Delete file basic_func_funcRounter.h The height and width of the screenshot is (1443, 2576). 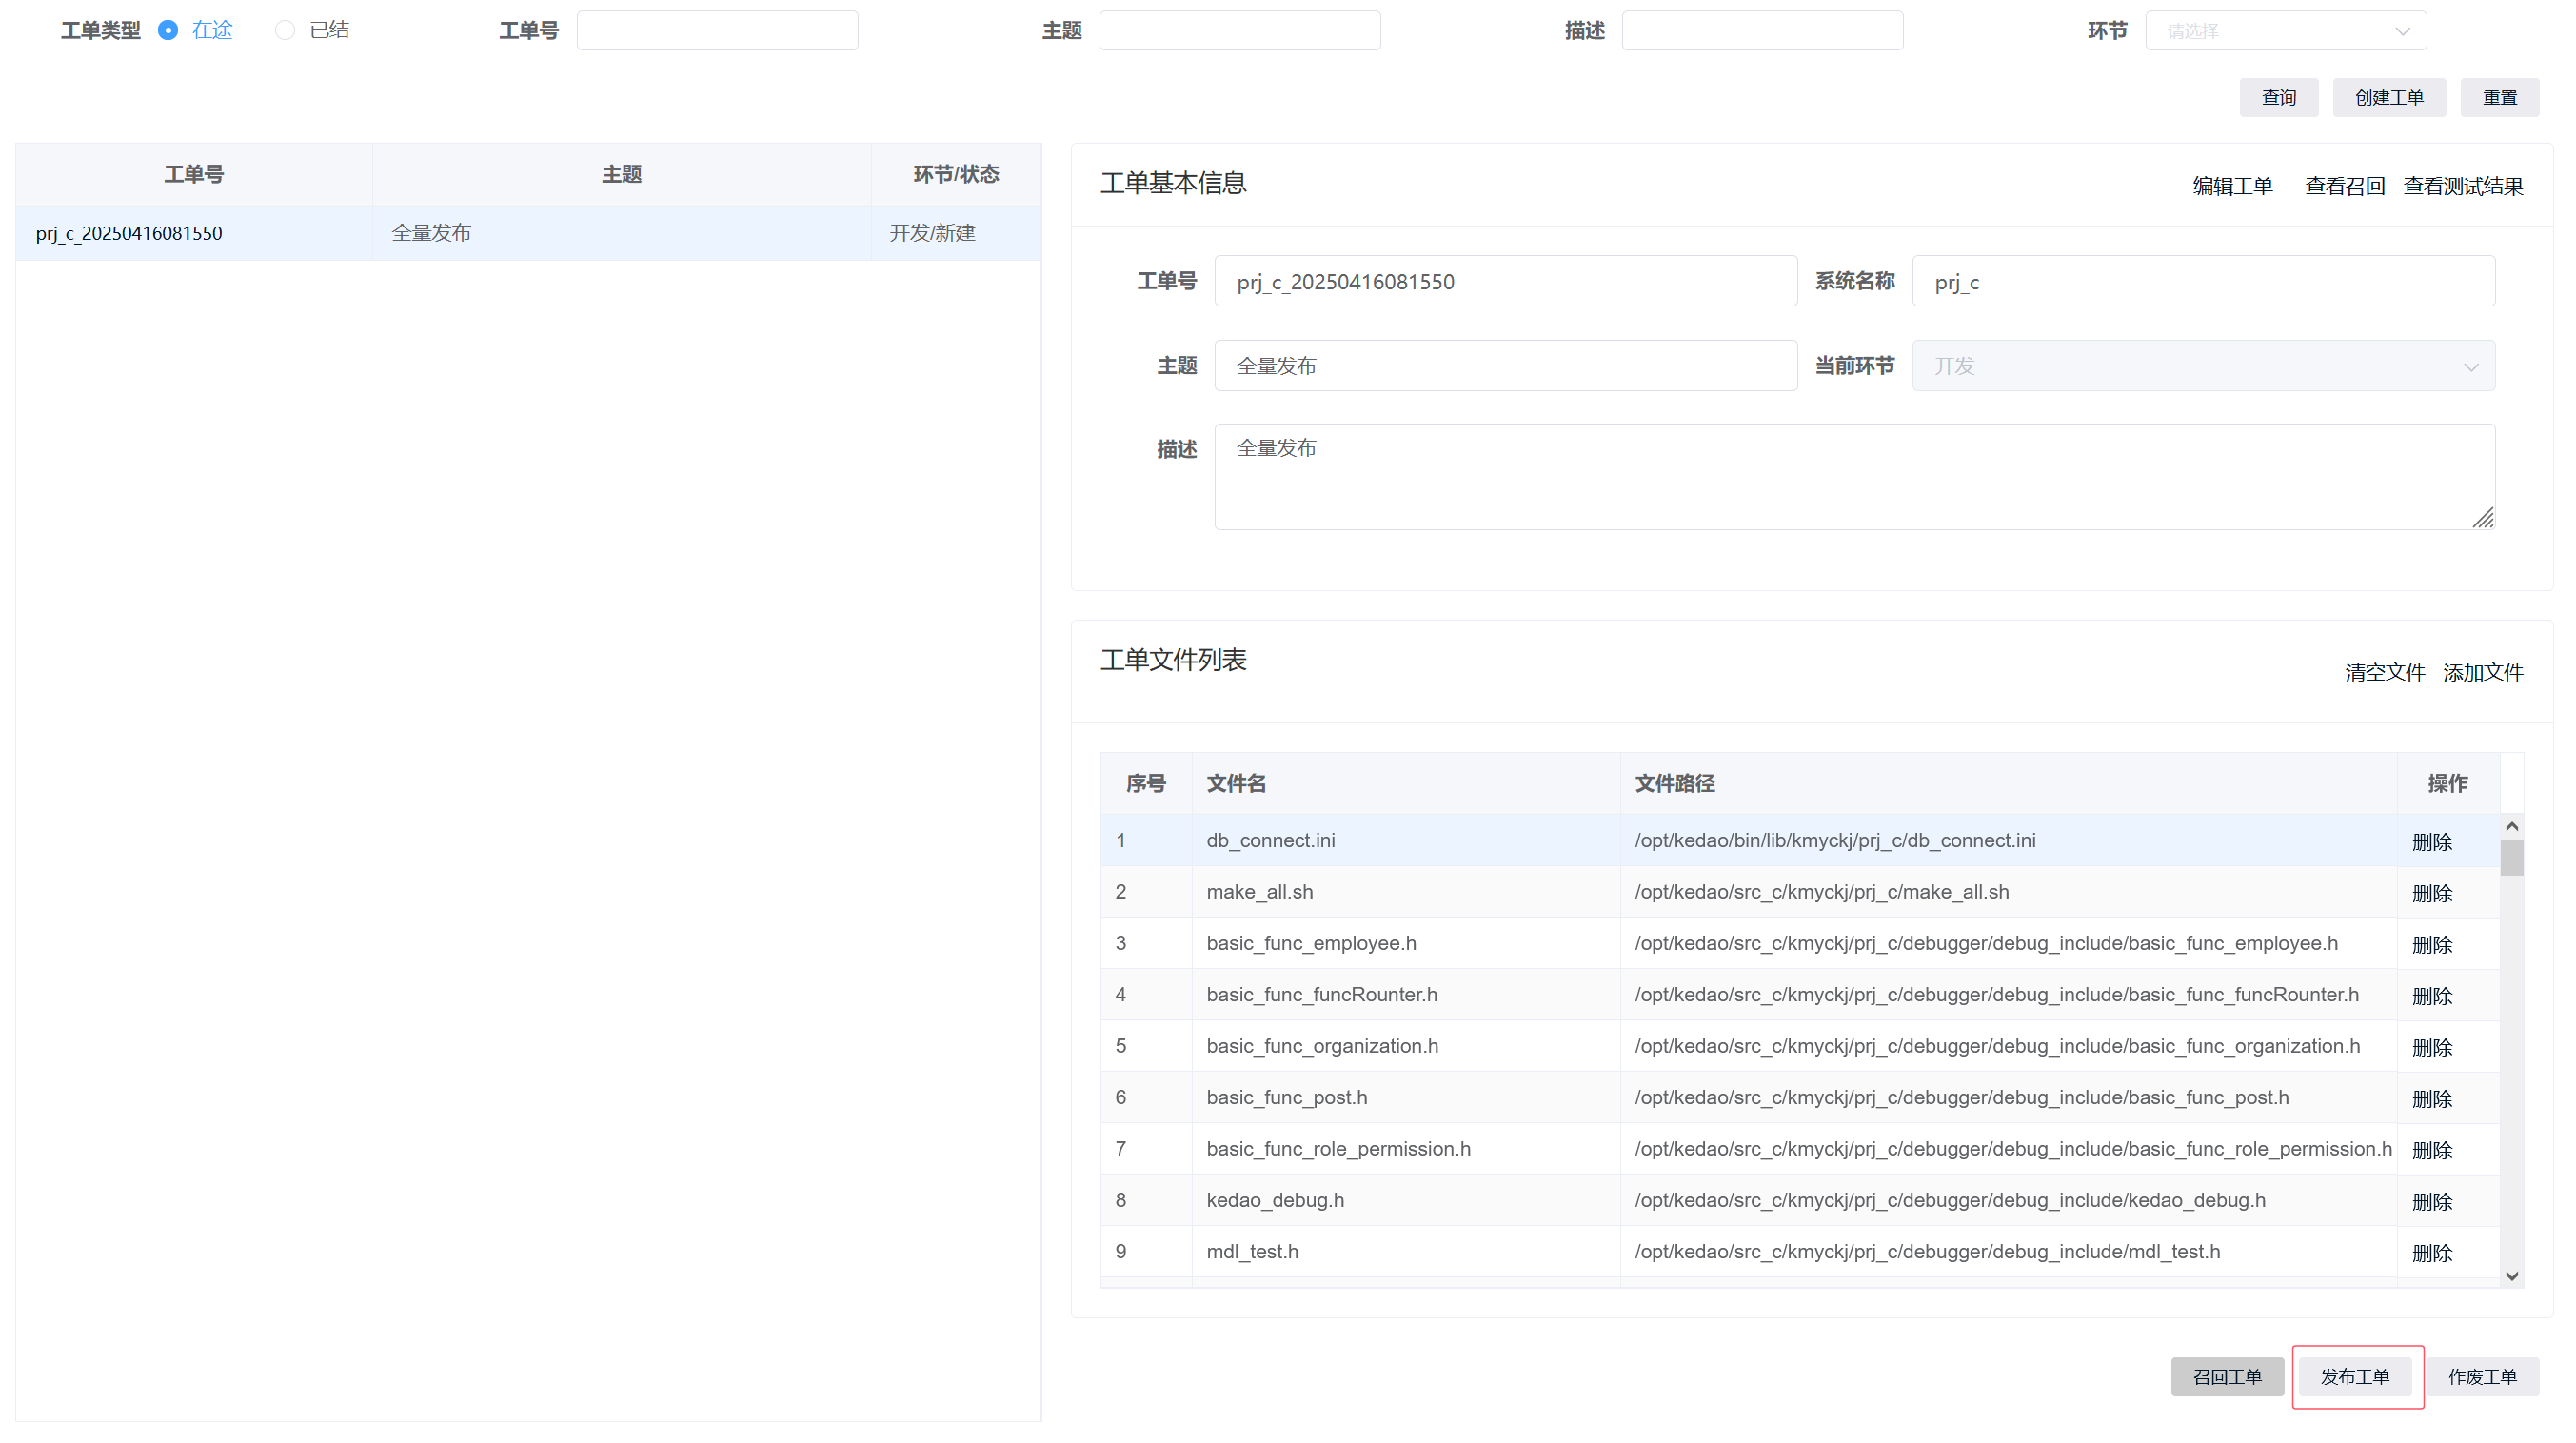(2431, 996)
